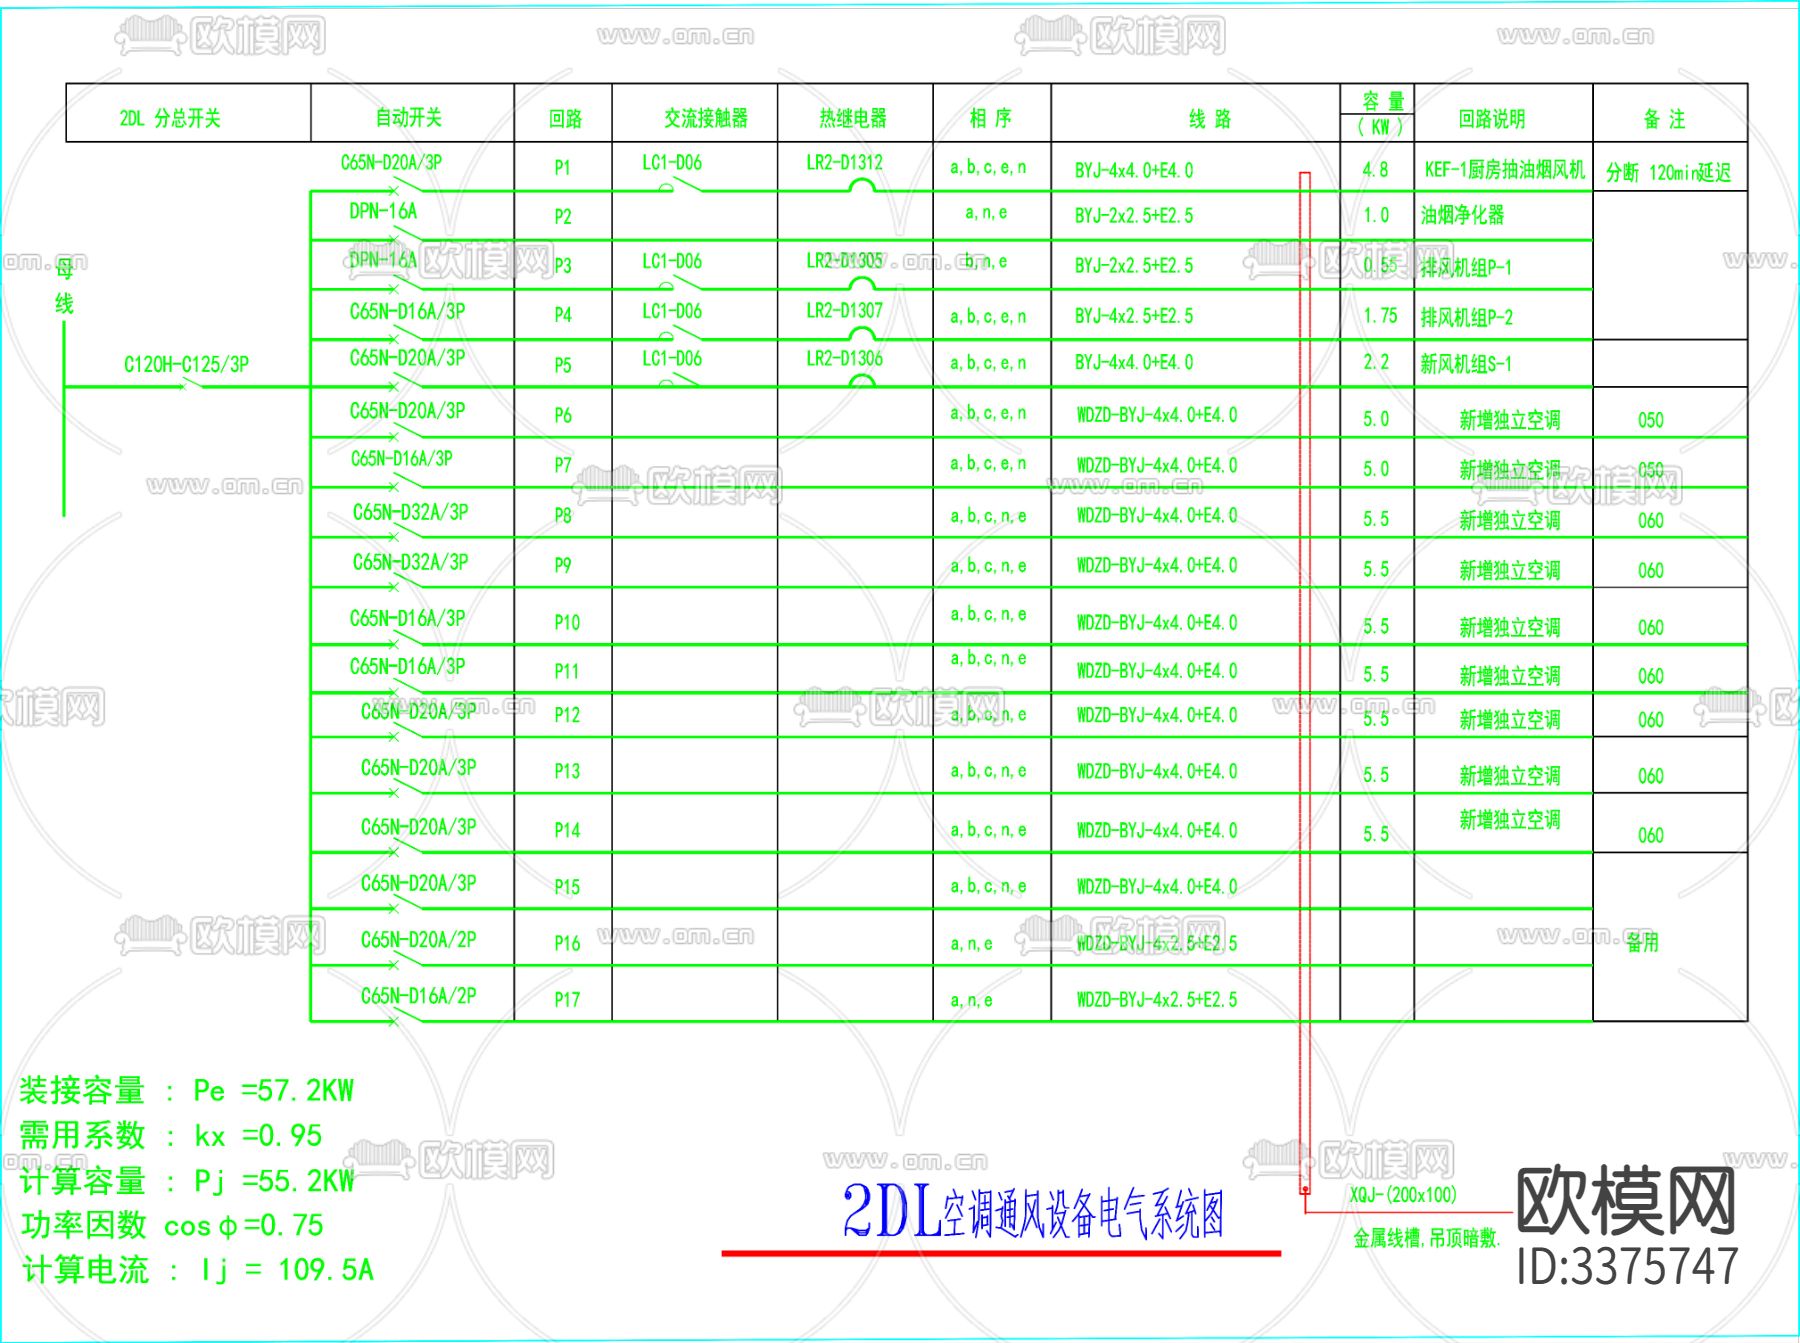Select the "自动开关" header cell
This screenshot has height=1343, width=1800.
pos(409,117)
